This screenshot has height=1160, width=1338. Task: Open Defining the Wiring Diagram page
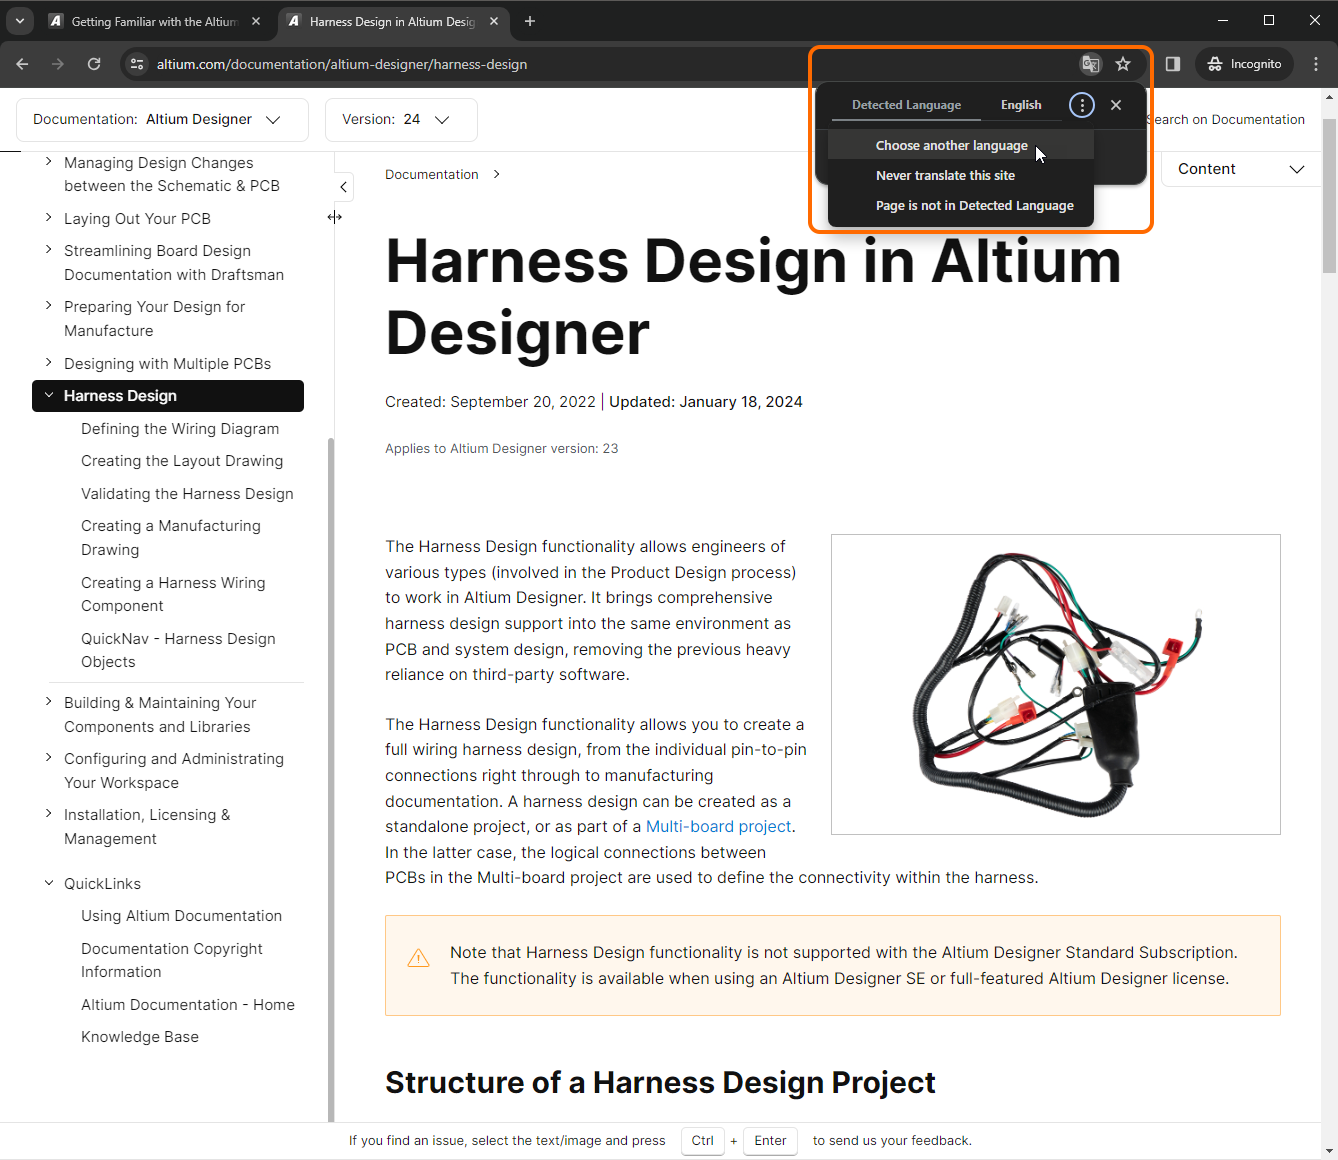pyautogui.click(x=180, y=429)
